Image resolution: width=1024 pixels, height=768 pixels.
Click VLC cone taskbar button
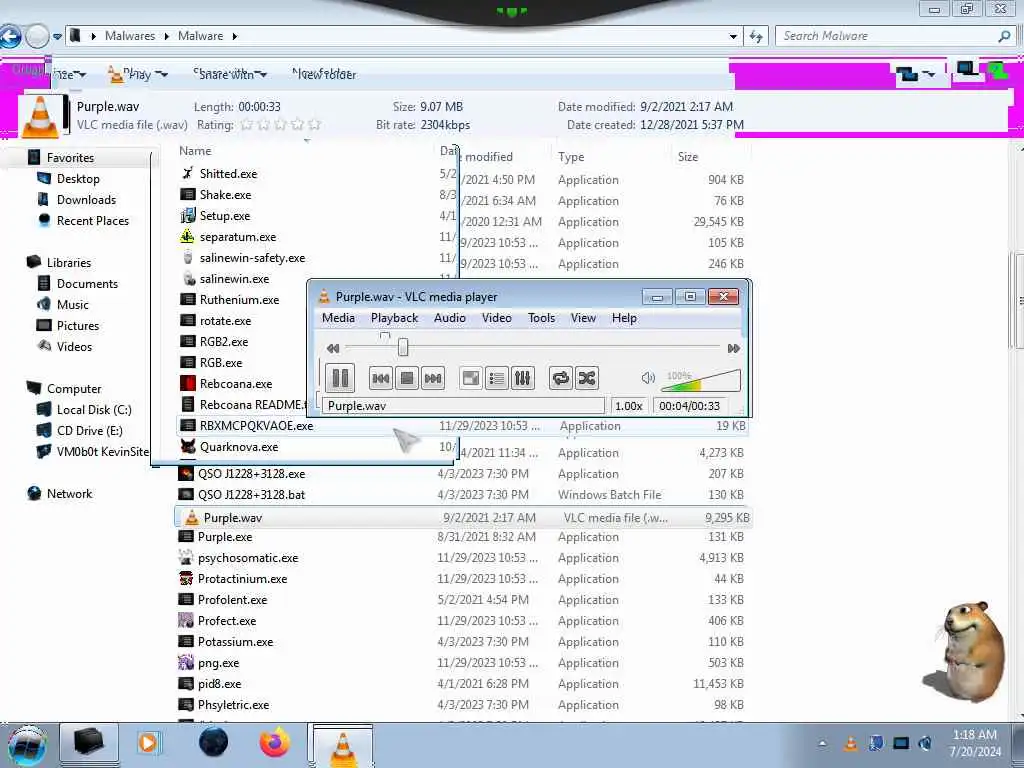click(x=341, y=745)
